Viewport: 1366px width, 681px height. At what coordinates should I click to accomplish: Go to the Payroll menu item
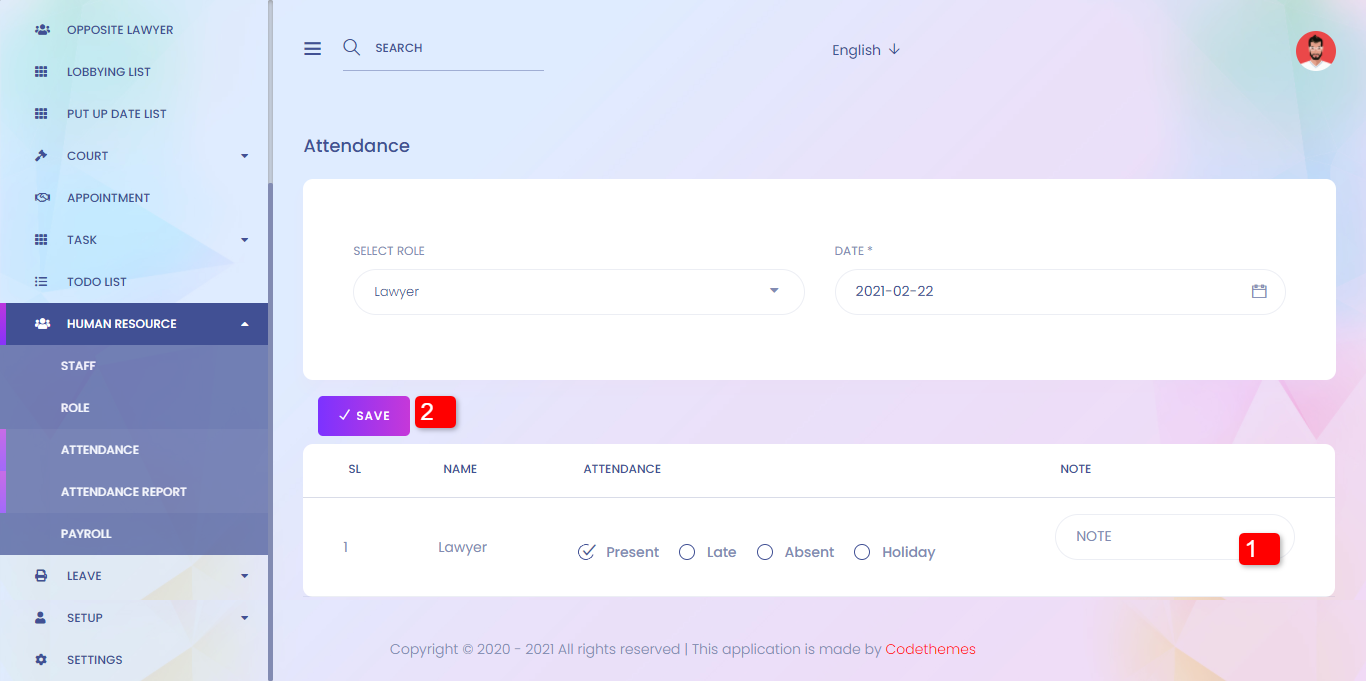pyautogui.click(x=86, y=534)
